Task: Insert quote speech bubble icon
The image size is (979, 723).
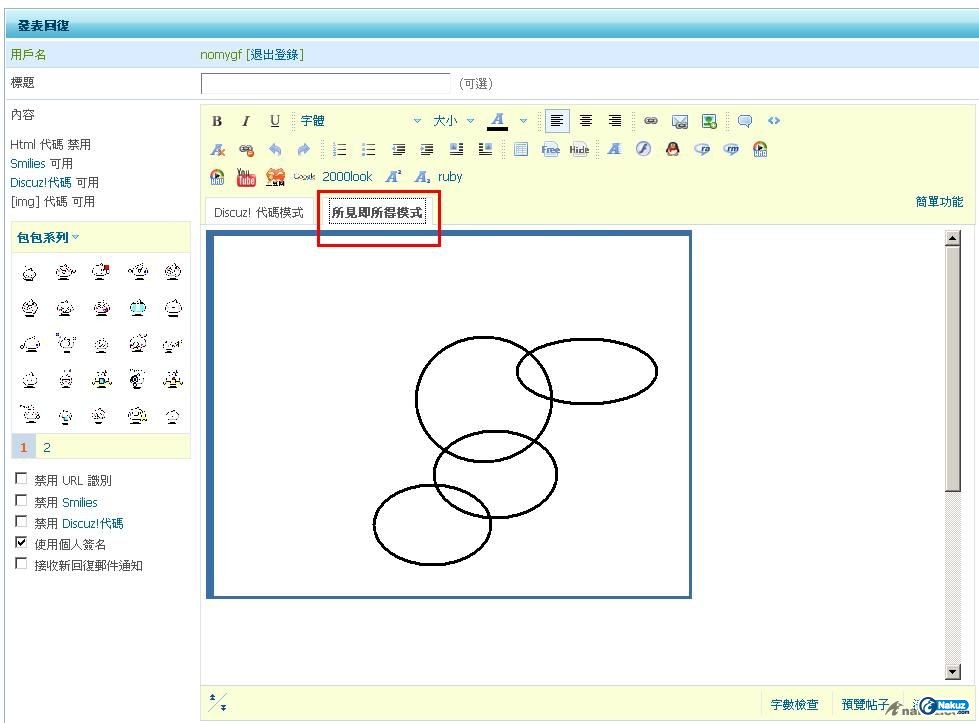Action: coord(744,120)
